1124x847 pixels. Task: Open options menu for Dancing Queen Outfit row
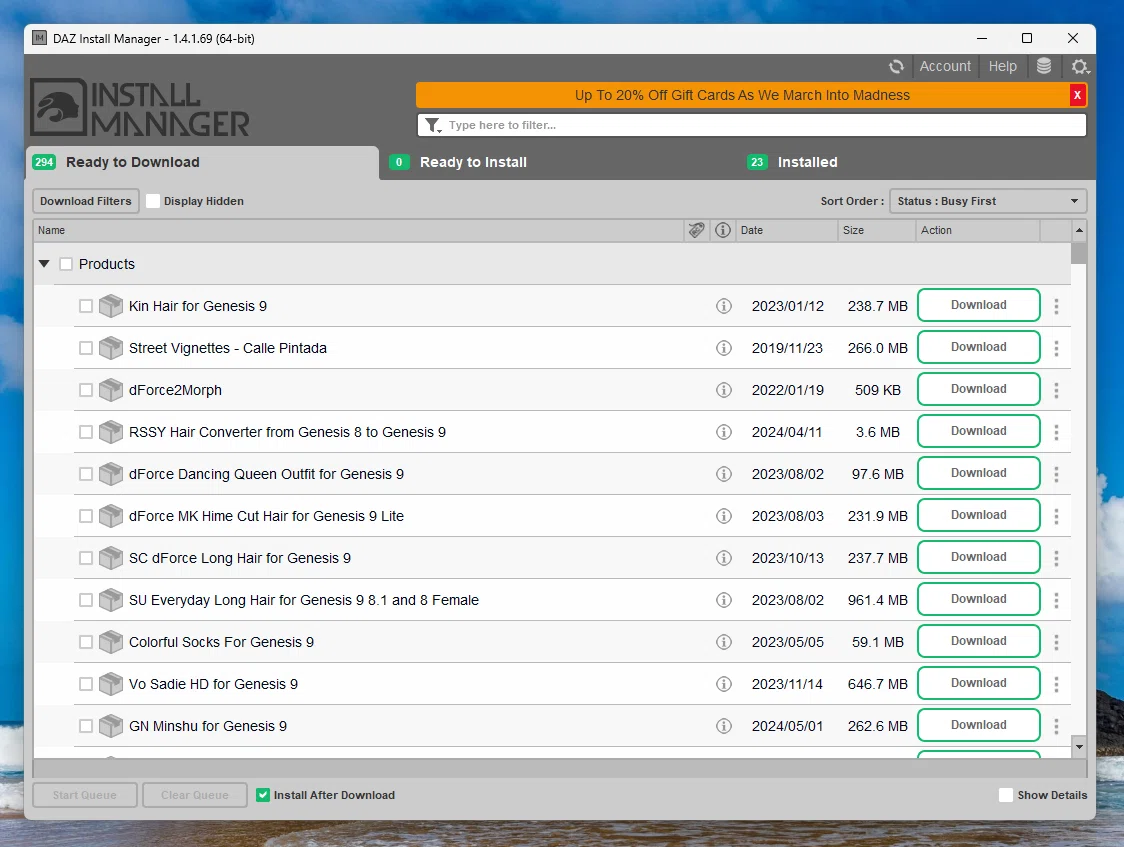coord(1056,474)
